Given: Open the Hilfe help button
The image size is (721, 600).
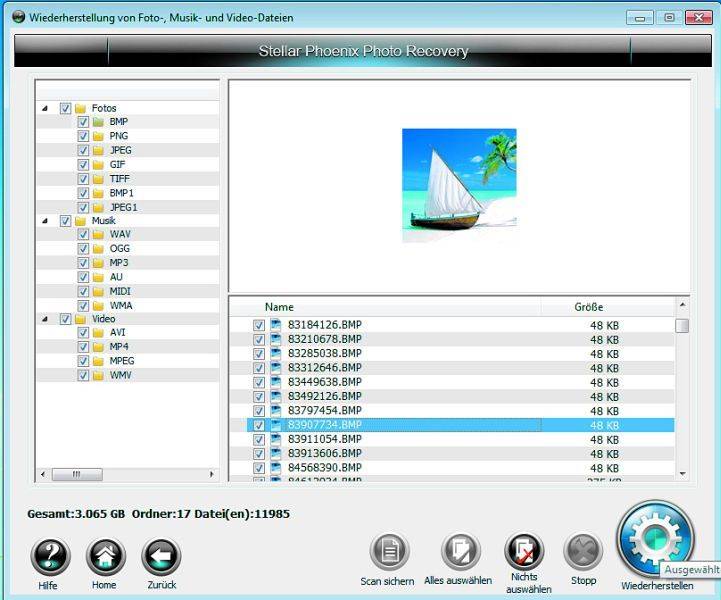Looking at the screenshot, I should tap(51, 557).
